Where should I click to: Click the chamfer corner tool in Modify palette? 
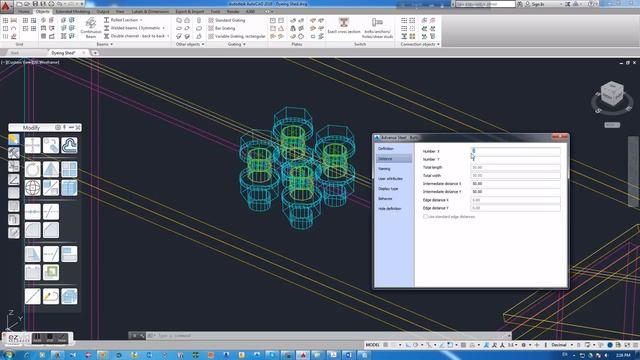51,230
